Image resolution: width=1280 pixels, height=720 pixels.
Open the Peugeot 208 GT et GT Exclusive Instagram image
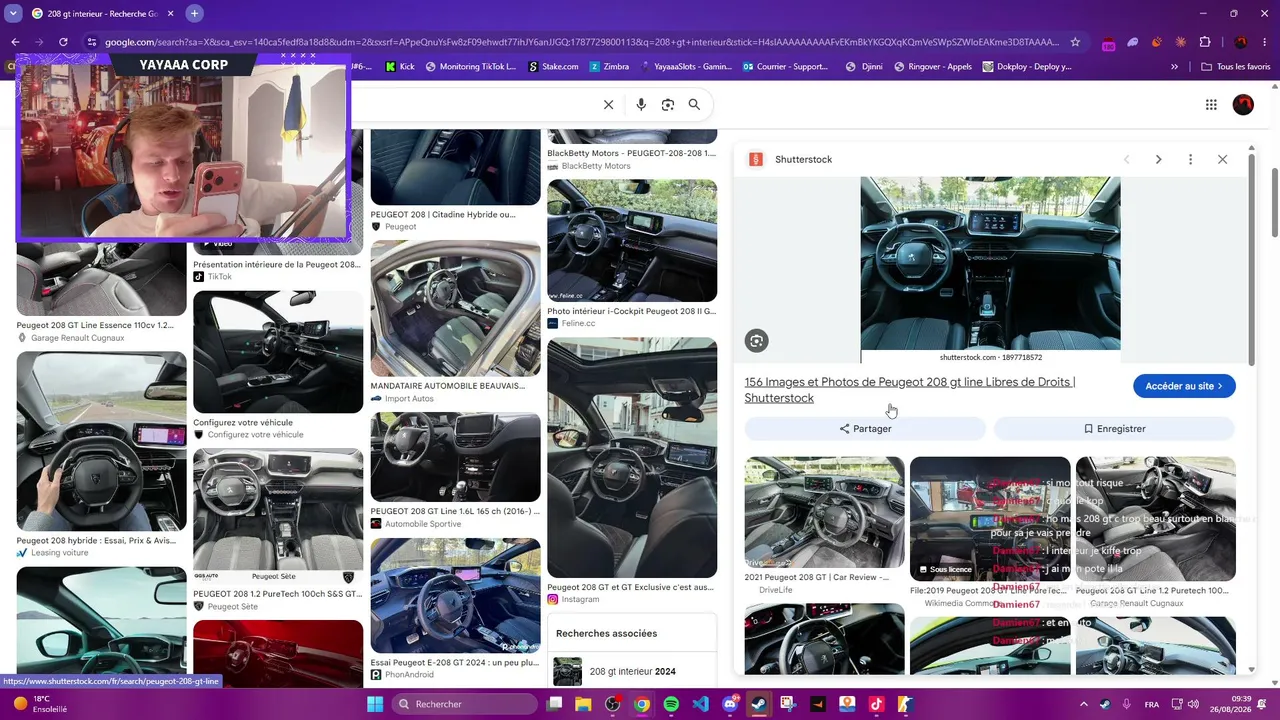pos(632,457)
